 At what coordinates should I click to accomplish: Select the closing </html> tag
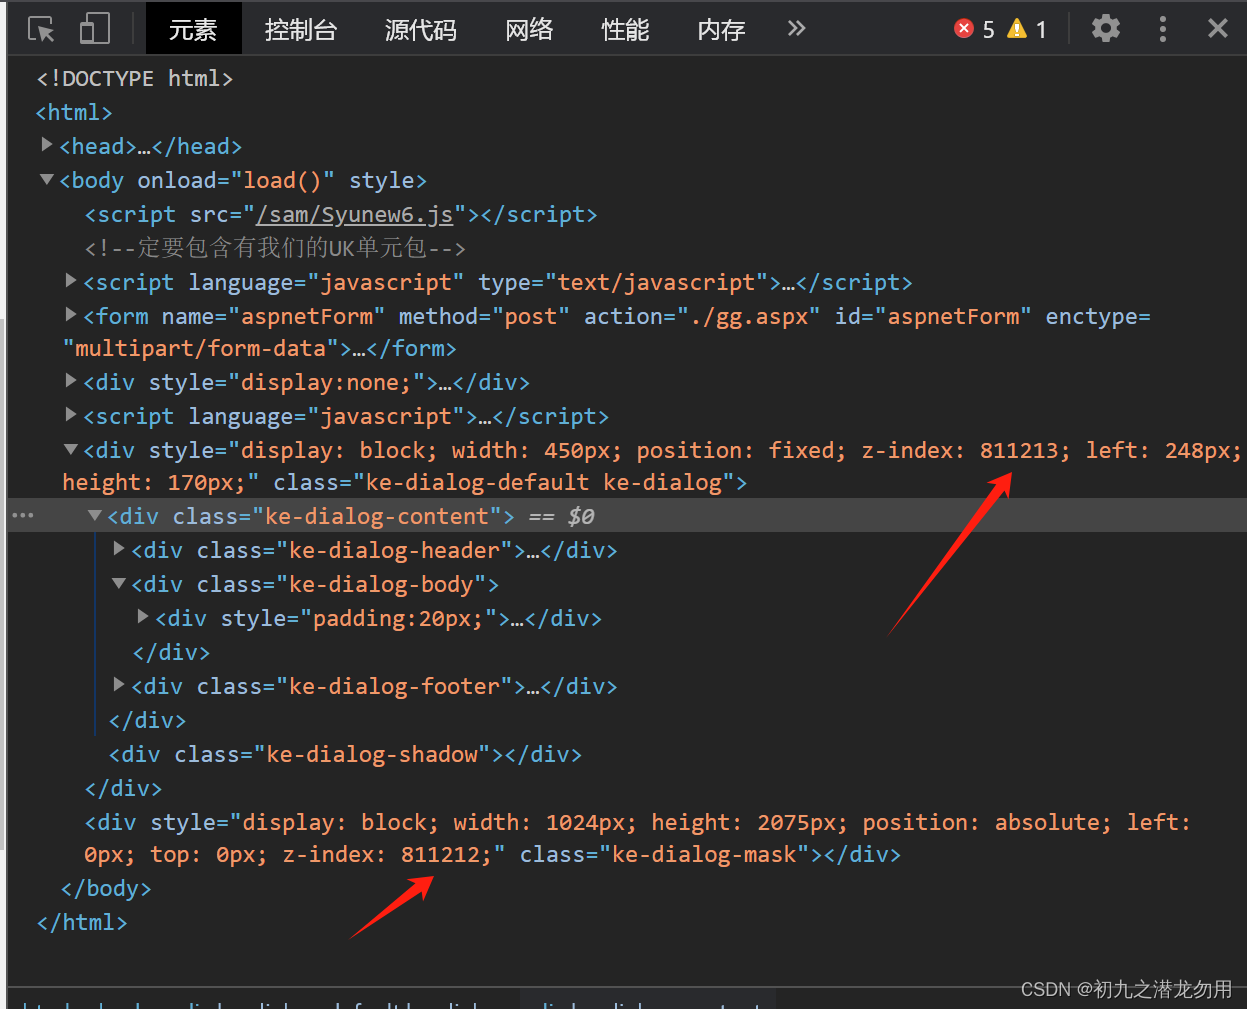tap(82, 922)
